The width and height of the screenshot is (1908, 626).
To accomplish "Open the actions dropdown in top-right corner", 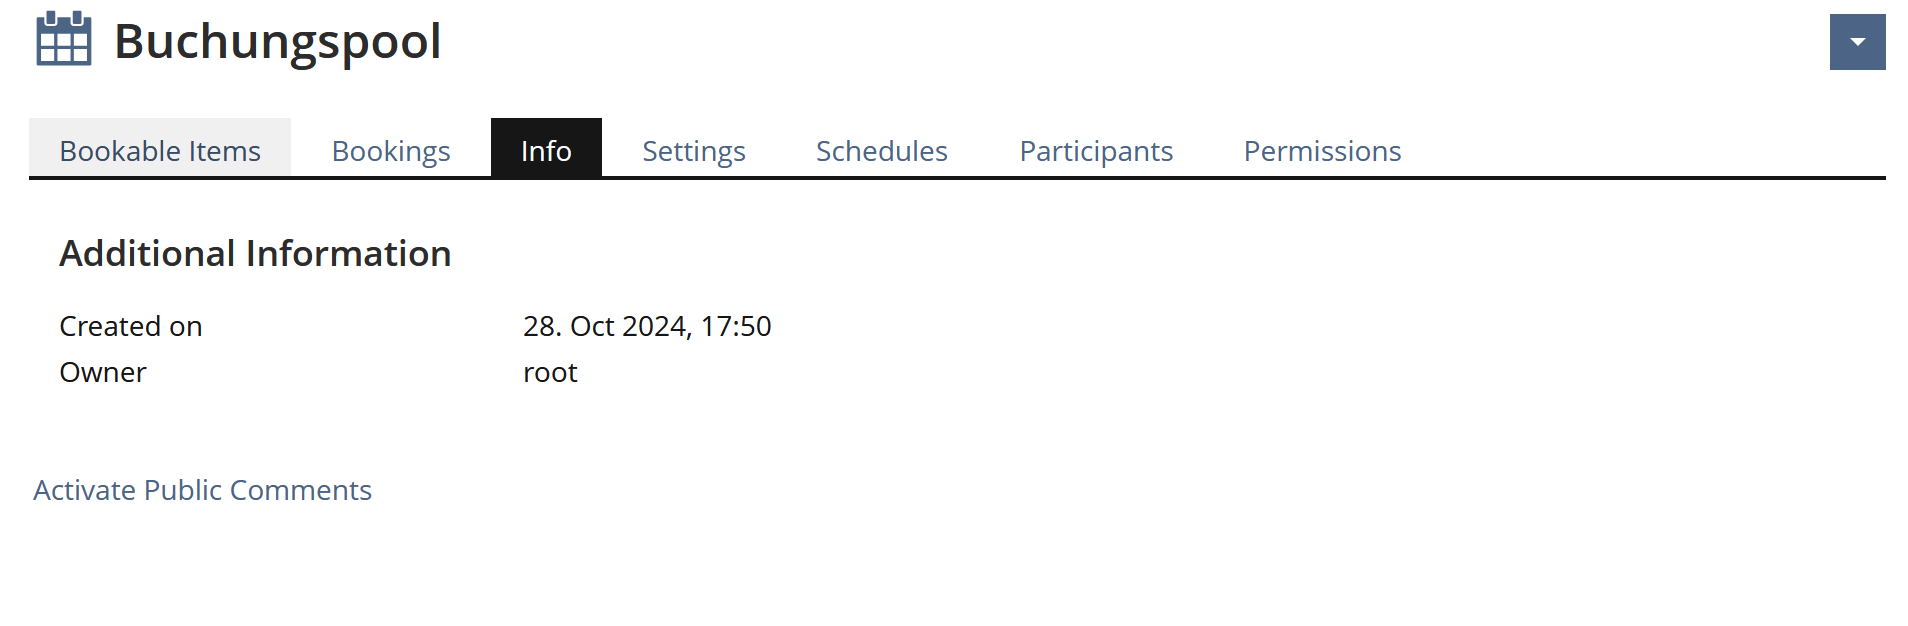I will [1857, 42].
